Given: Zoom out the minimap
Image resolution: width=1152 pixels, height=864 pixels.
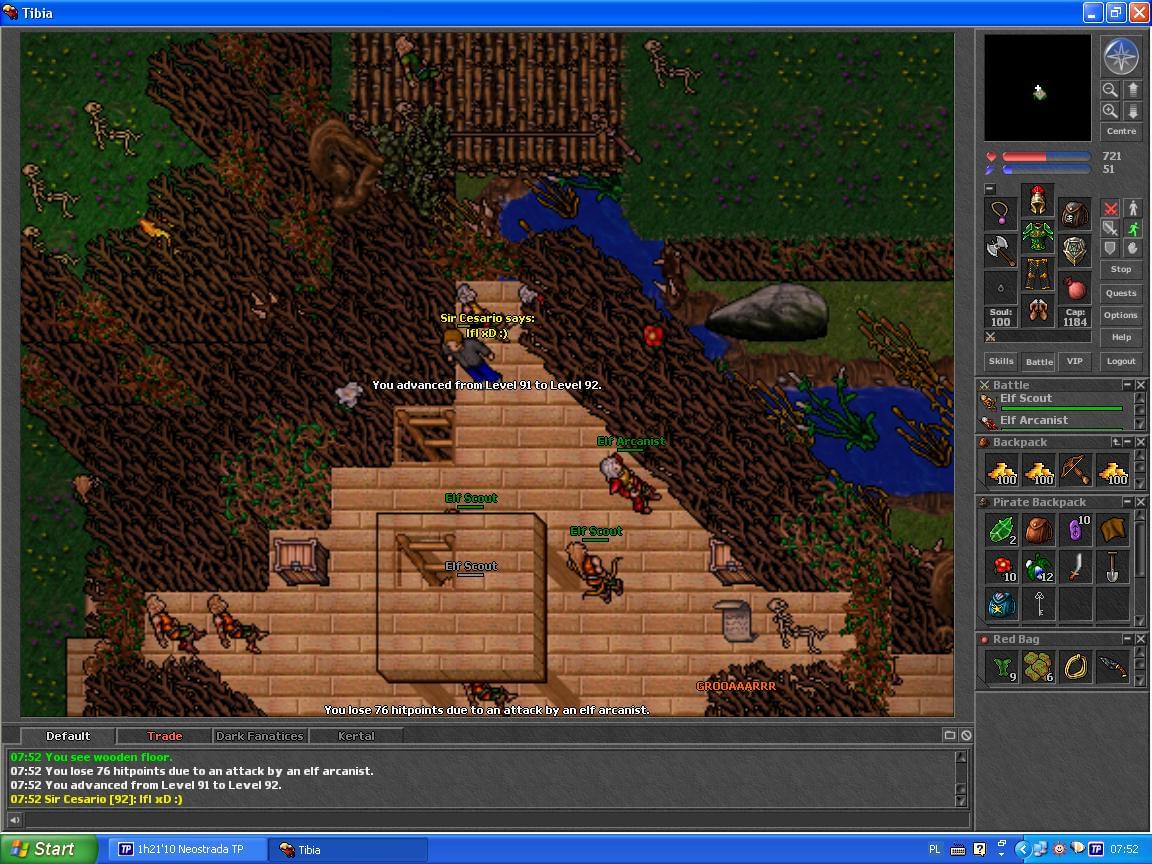Looking at the screenshot, I should pos(1110,90).
